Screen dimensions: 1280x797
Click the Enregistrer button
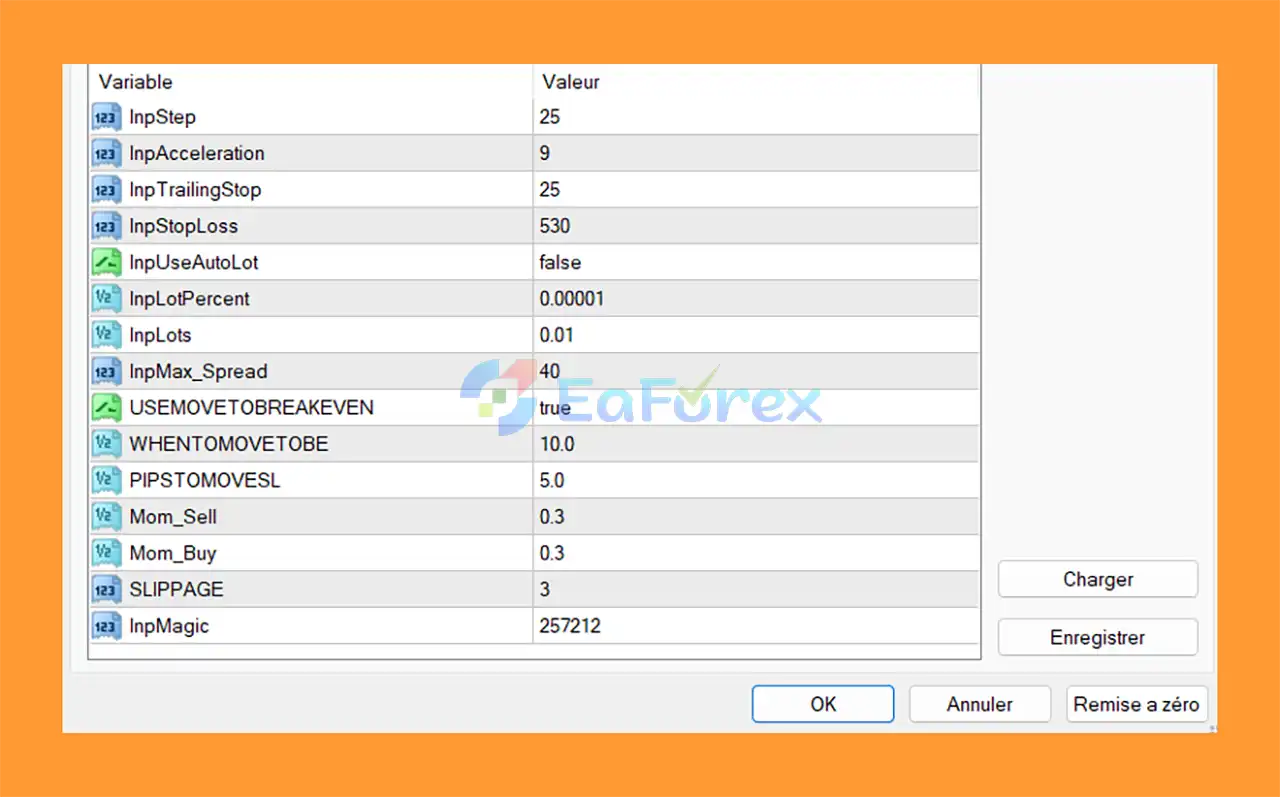[1097, 637]
